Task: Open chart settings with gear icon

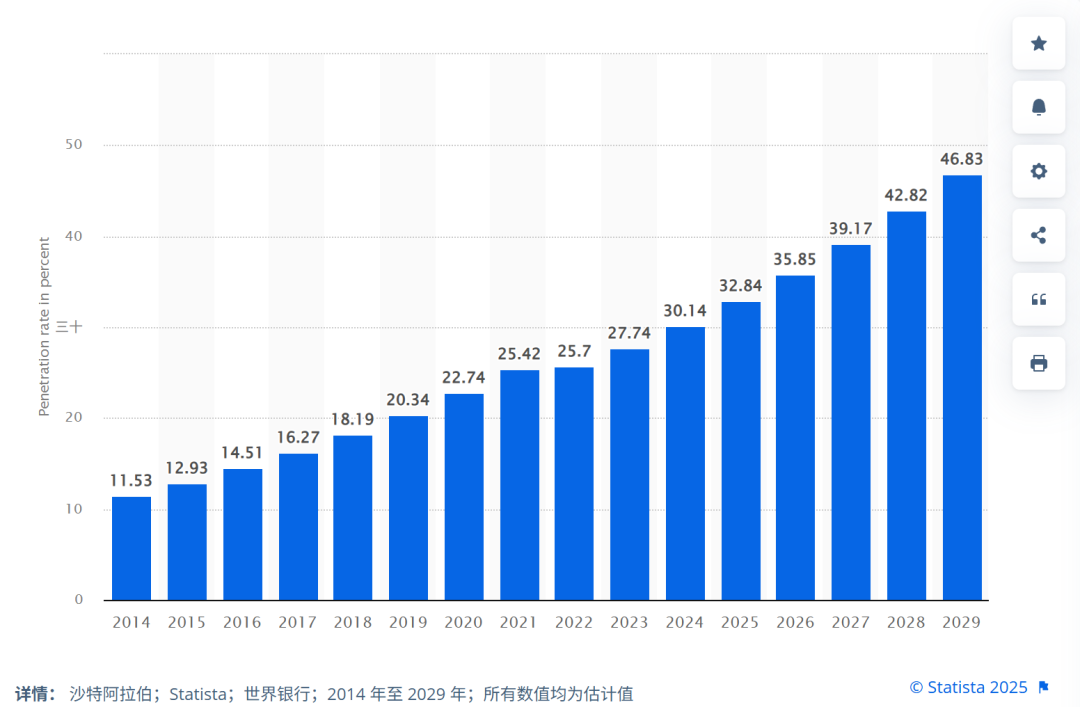Action: click(1038, 171)
